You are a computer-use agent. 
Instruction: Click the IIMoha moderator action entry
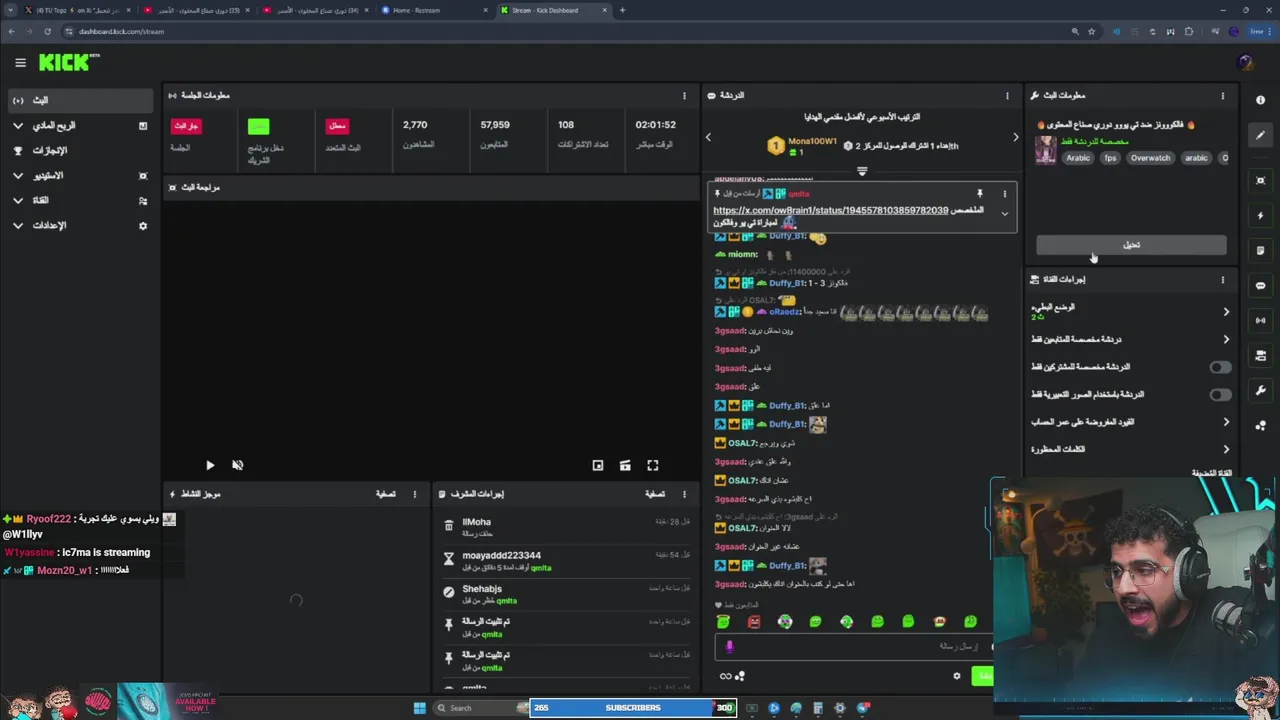(566, 527)
